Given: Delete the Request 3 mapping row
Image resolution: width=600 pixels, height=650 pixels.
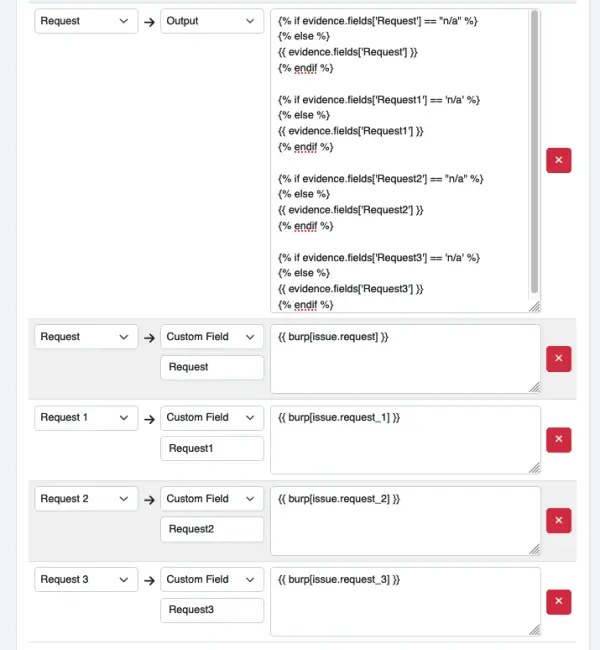Looking at the screenshot, I should [558, 602].
